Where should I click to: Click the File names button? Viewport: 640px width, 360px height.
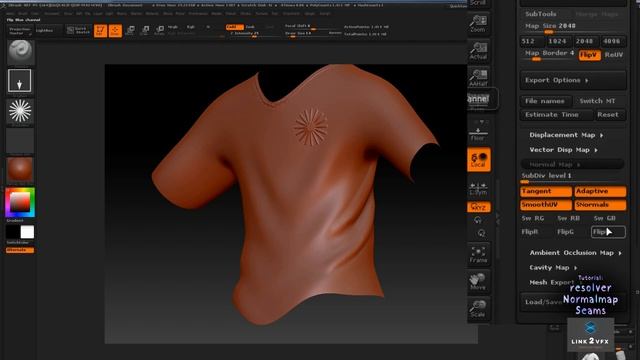click(545, 101)
